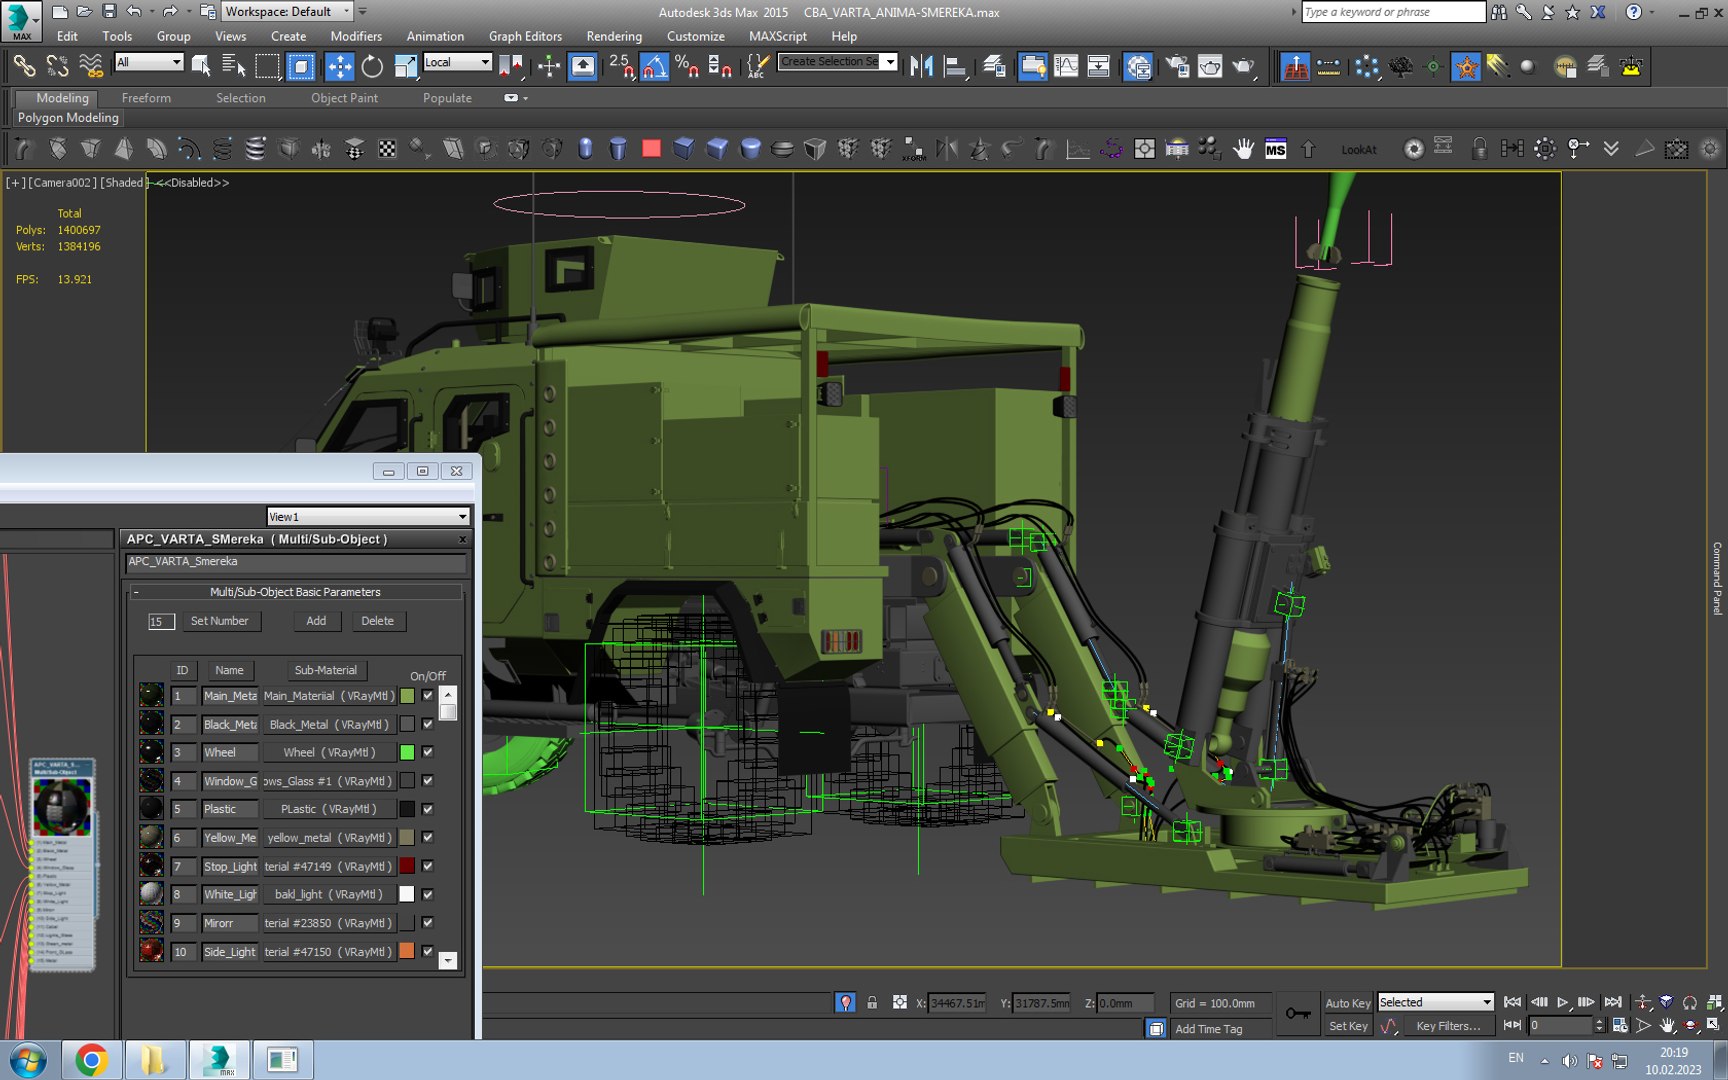This screenshot has width=1728, height=1080.
Task: Activate the Select and Uniform Scale tool
Action: [x=405, y=66]
